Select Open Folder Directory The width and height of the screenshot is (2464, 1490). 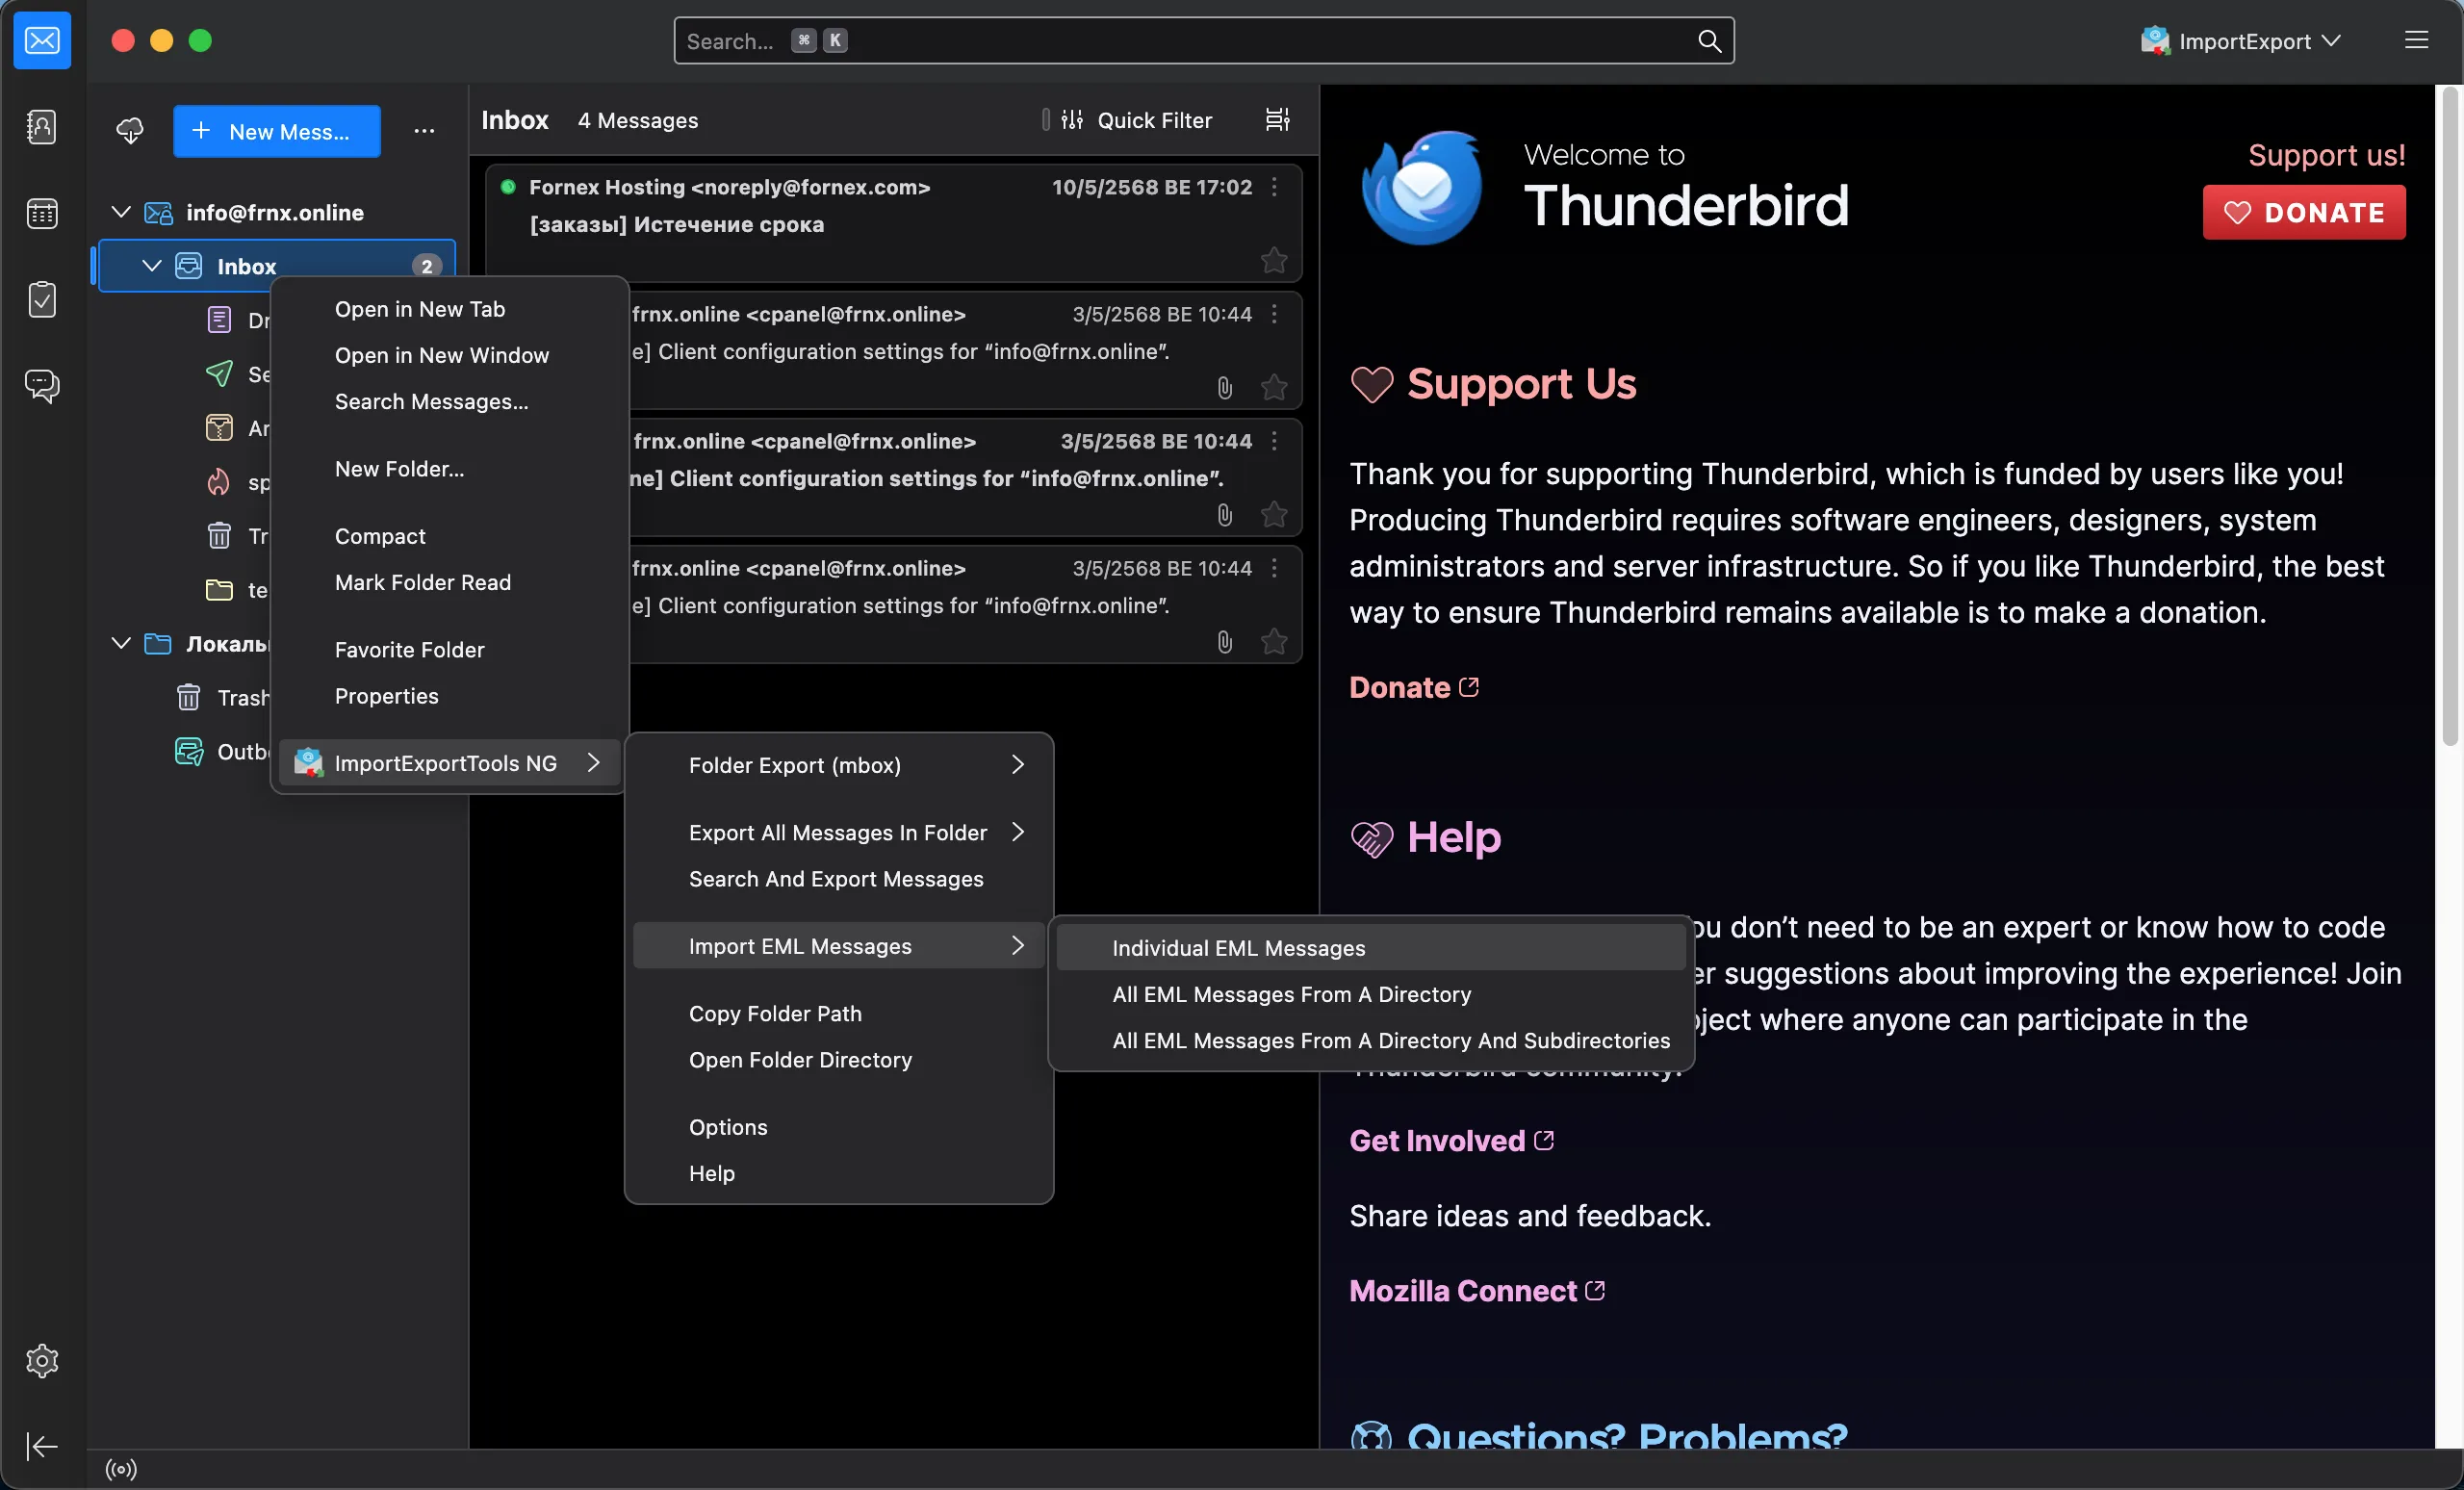pos(839,1059)
